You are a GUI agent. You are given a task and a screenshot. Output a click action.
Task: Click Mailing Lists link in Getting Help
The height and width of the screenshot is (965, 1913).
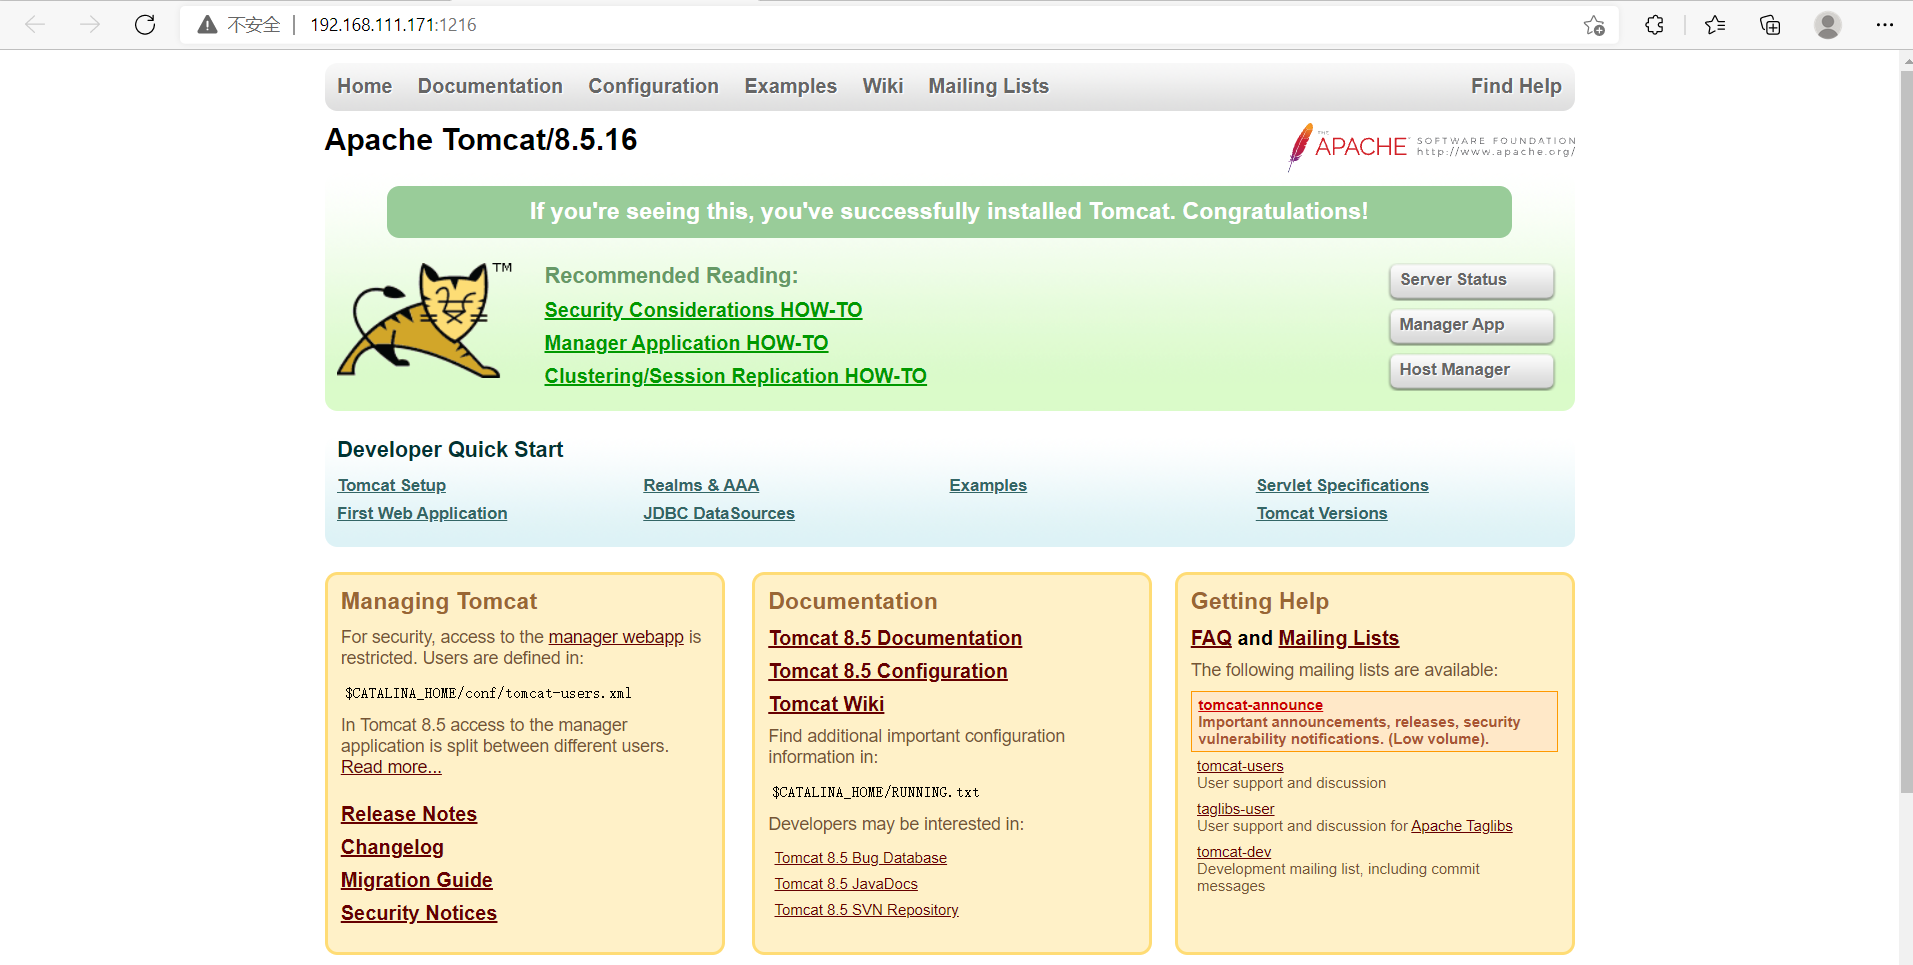point(1338,638)
